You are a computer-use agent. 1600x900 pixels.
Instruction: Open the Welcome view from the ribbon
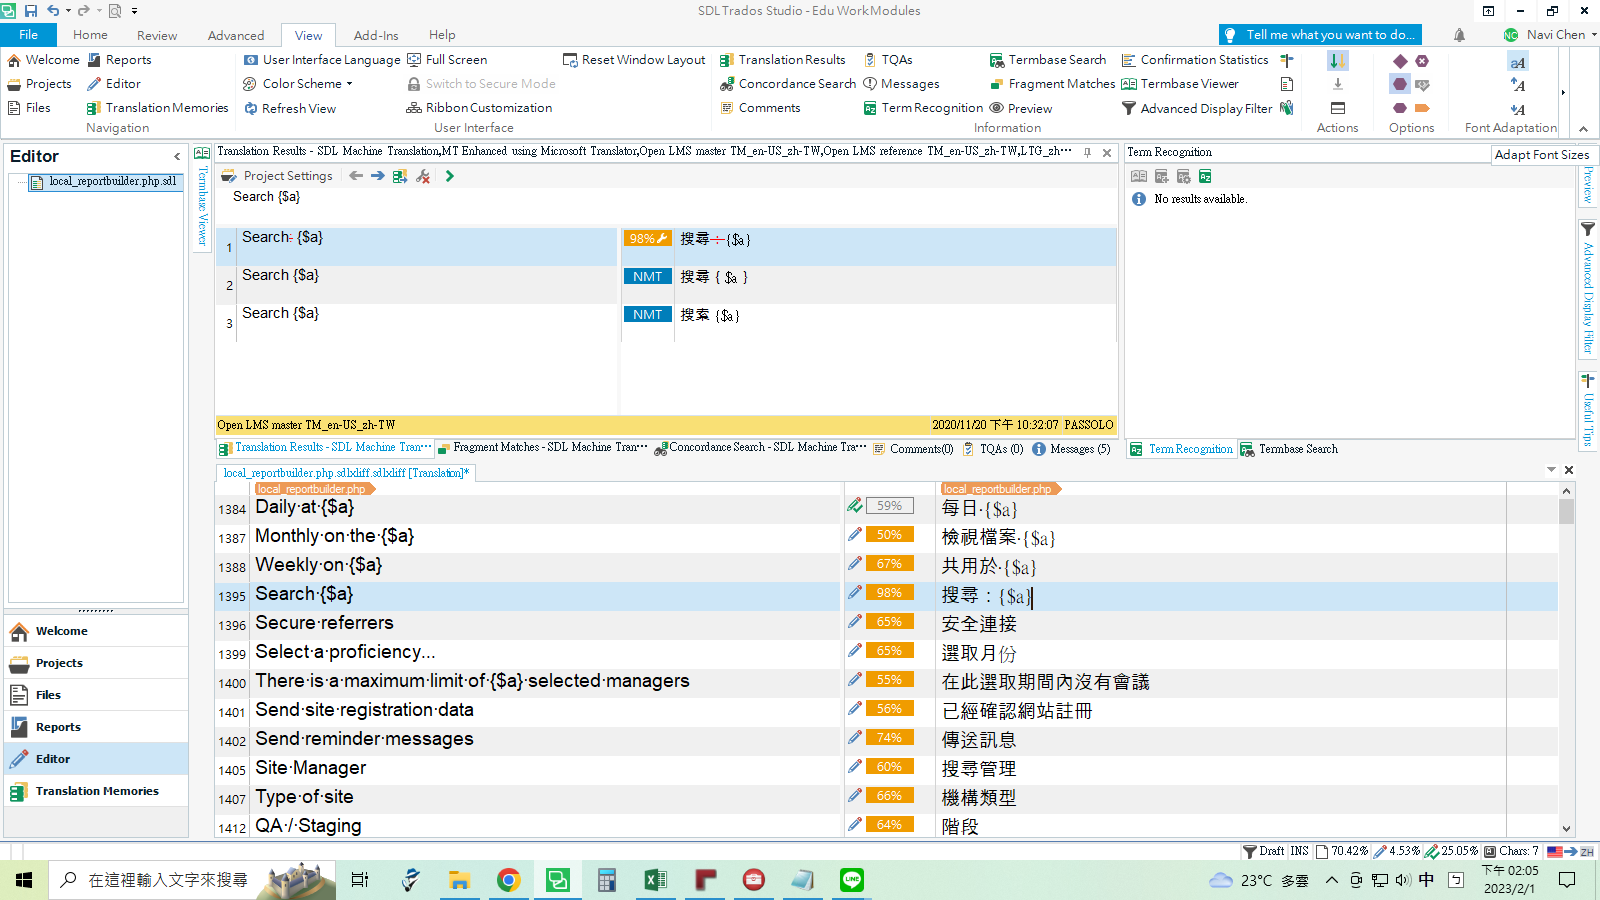(43, 60)
